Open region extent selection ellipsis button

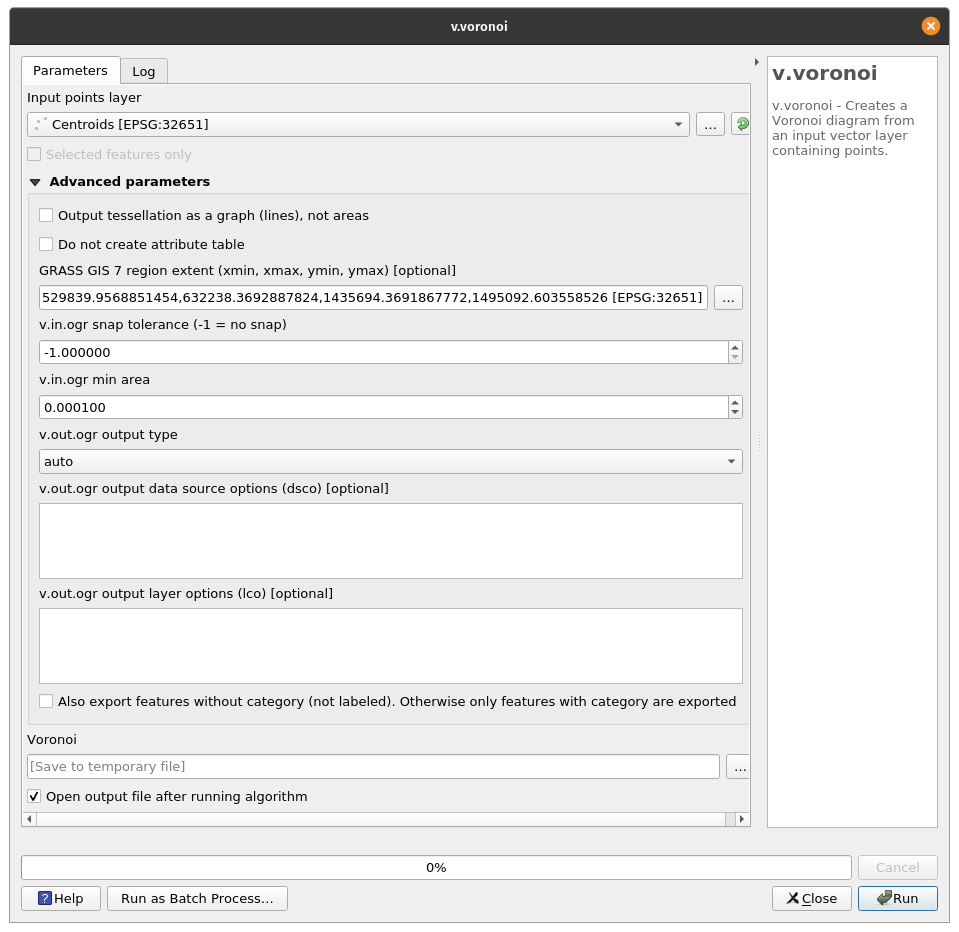pos(728,297)
